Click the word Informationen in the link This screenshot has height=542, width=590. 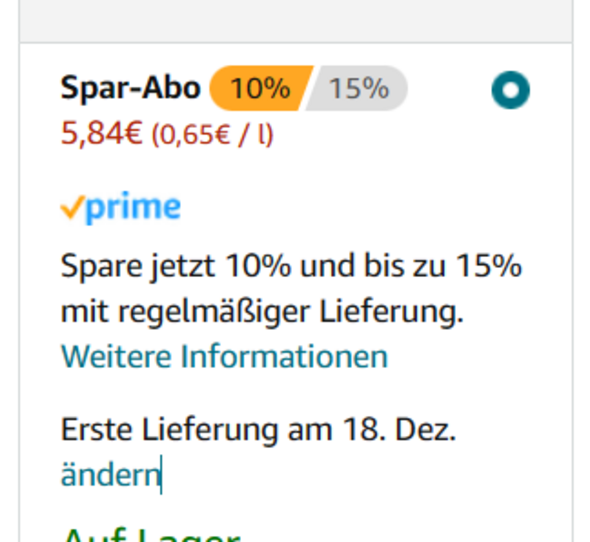click(284, 356)
